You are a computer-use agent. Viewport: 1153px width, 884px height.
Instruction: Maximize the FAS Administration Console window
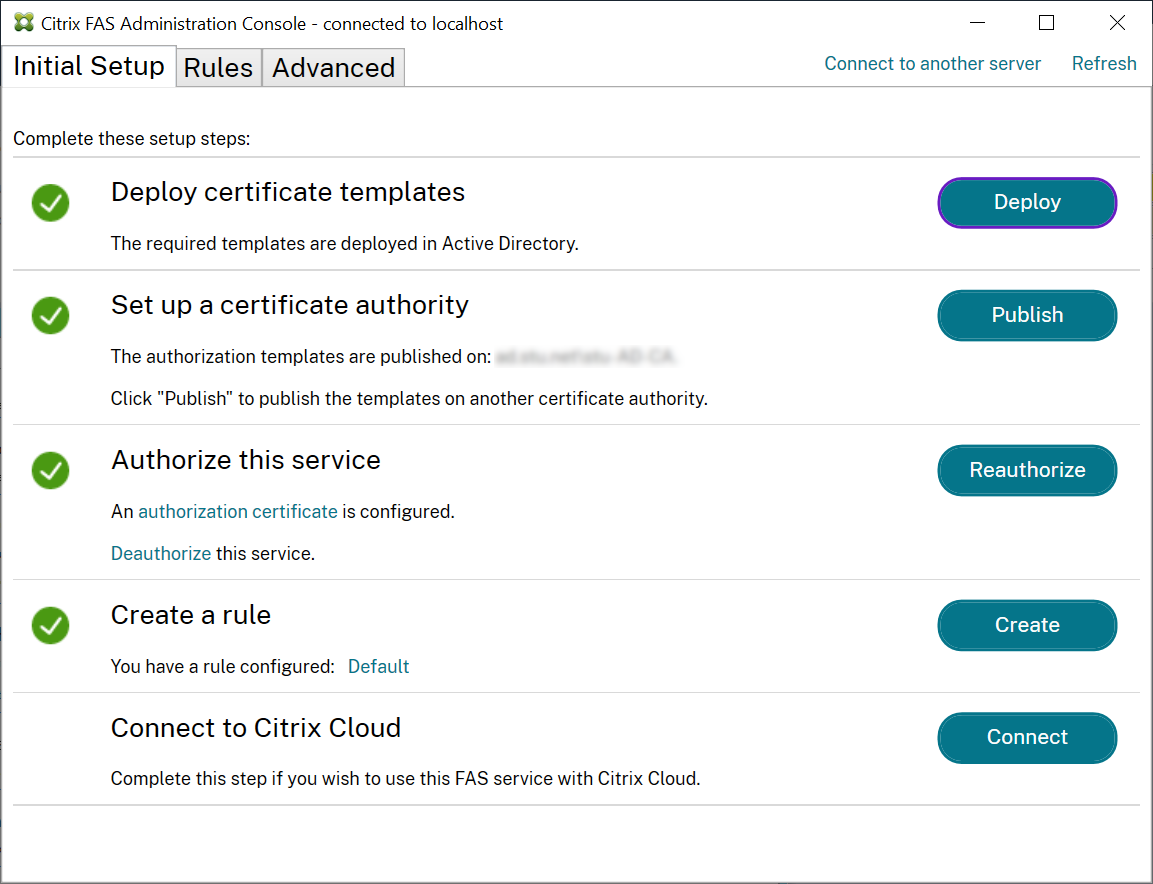pos(1046,23)
